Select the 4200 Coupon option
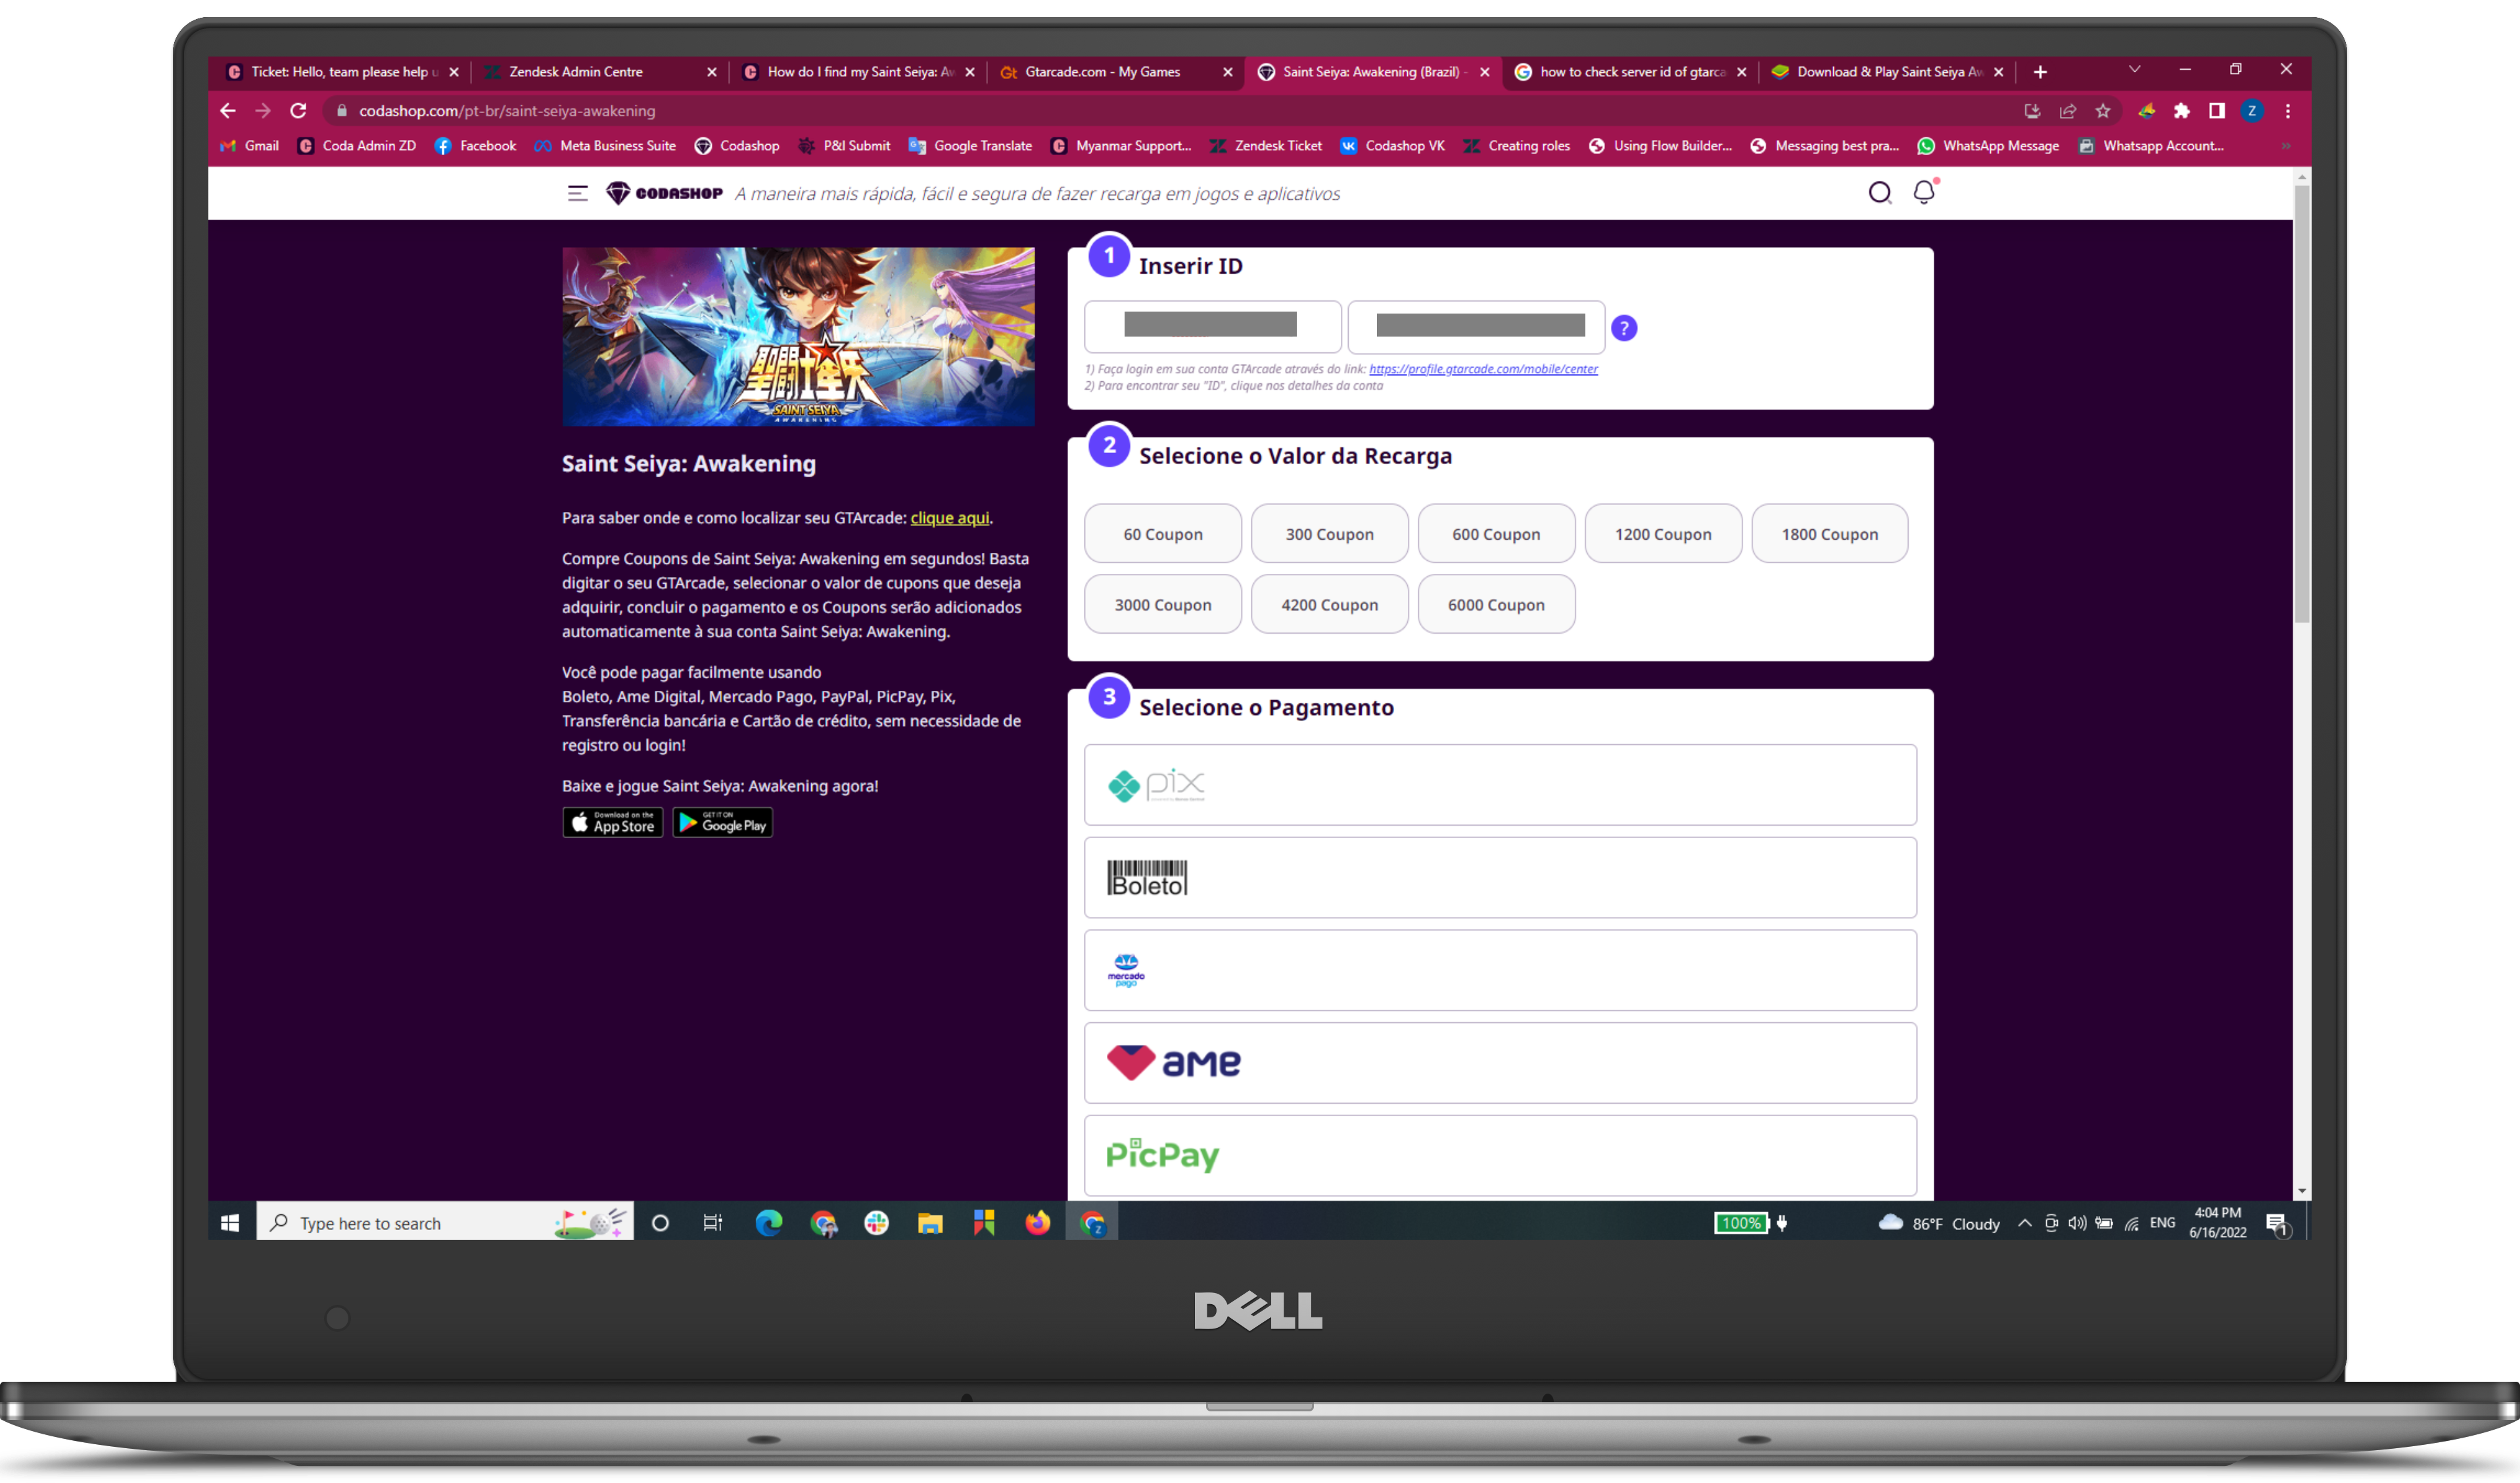This screenshot has height=1483, width=2520. (x=1330, y=604)
